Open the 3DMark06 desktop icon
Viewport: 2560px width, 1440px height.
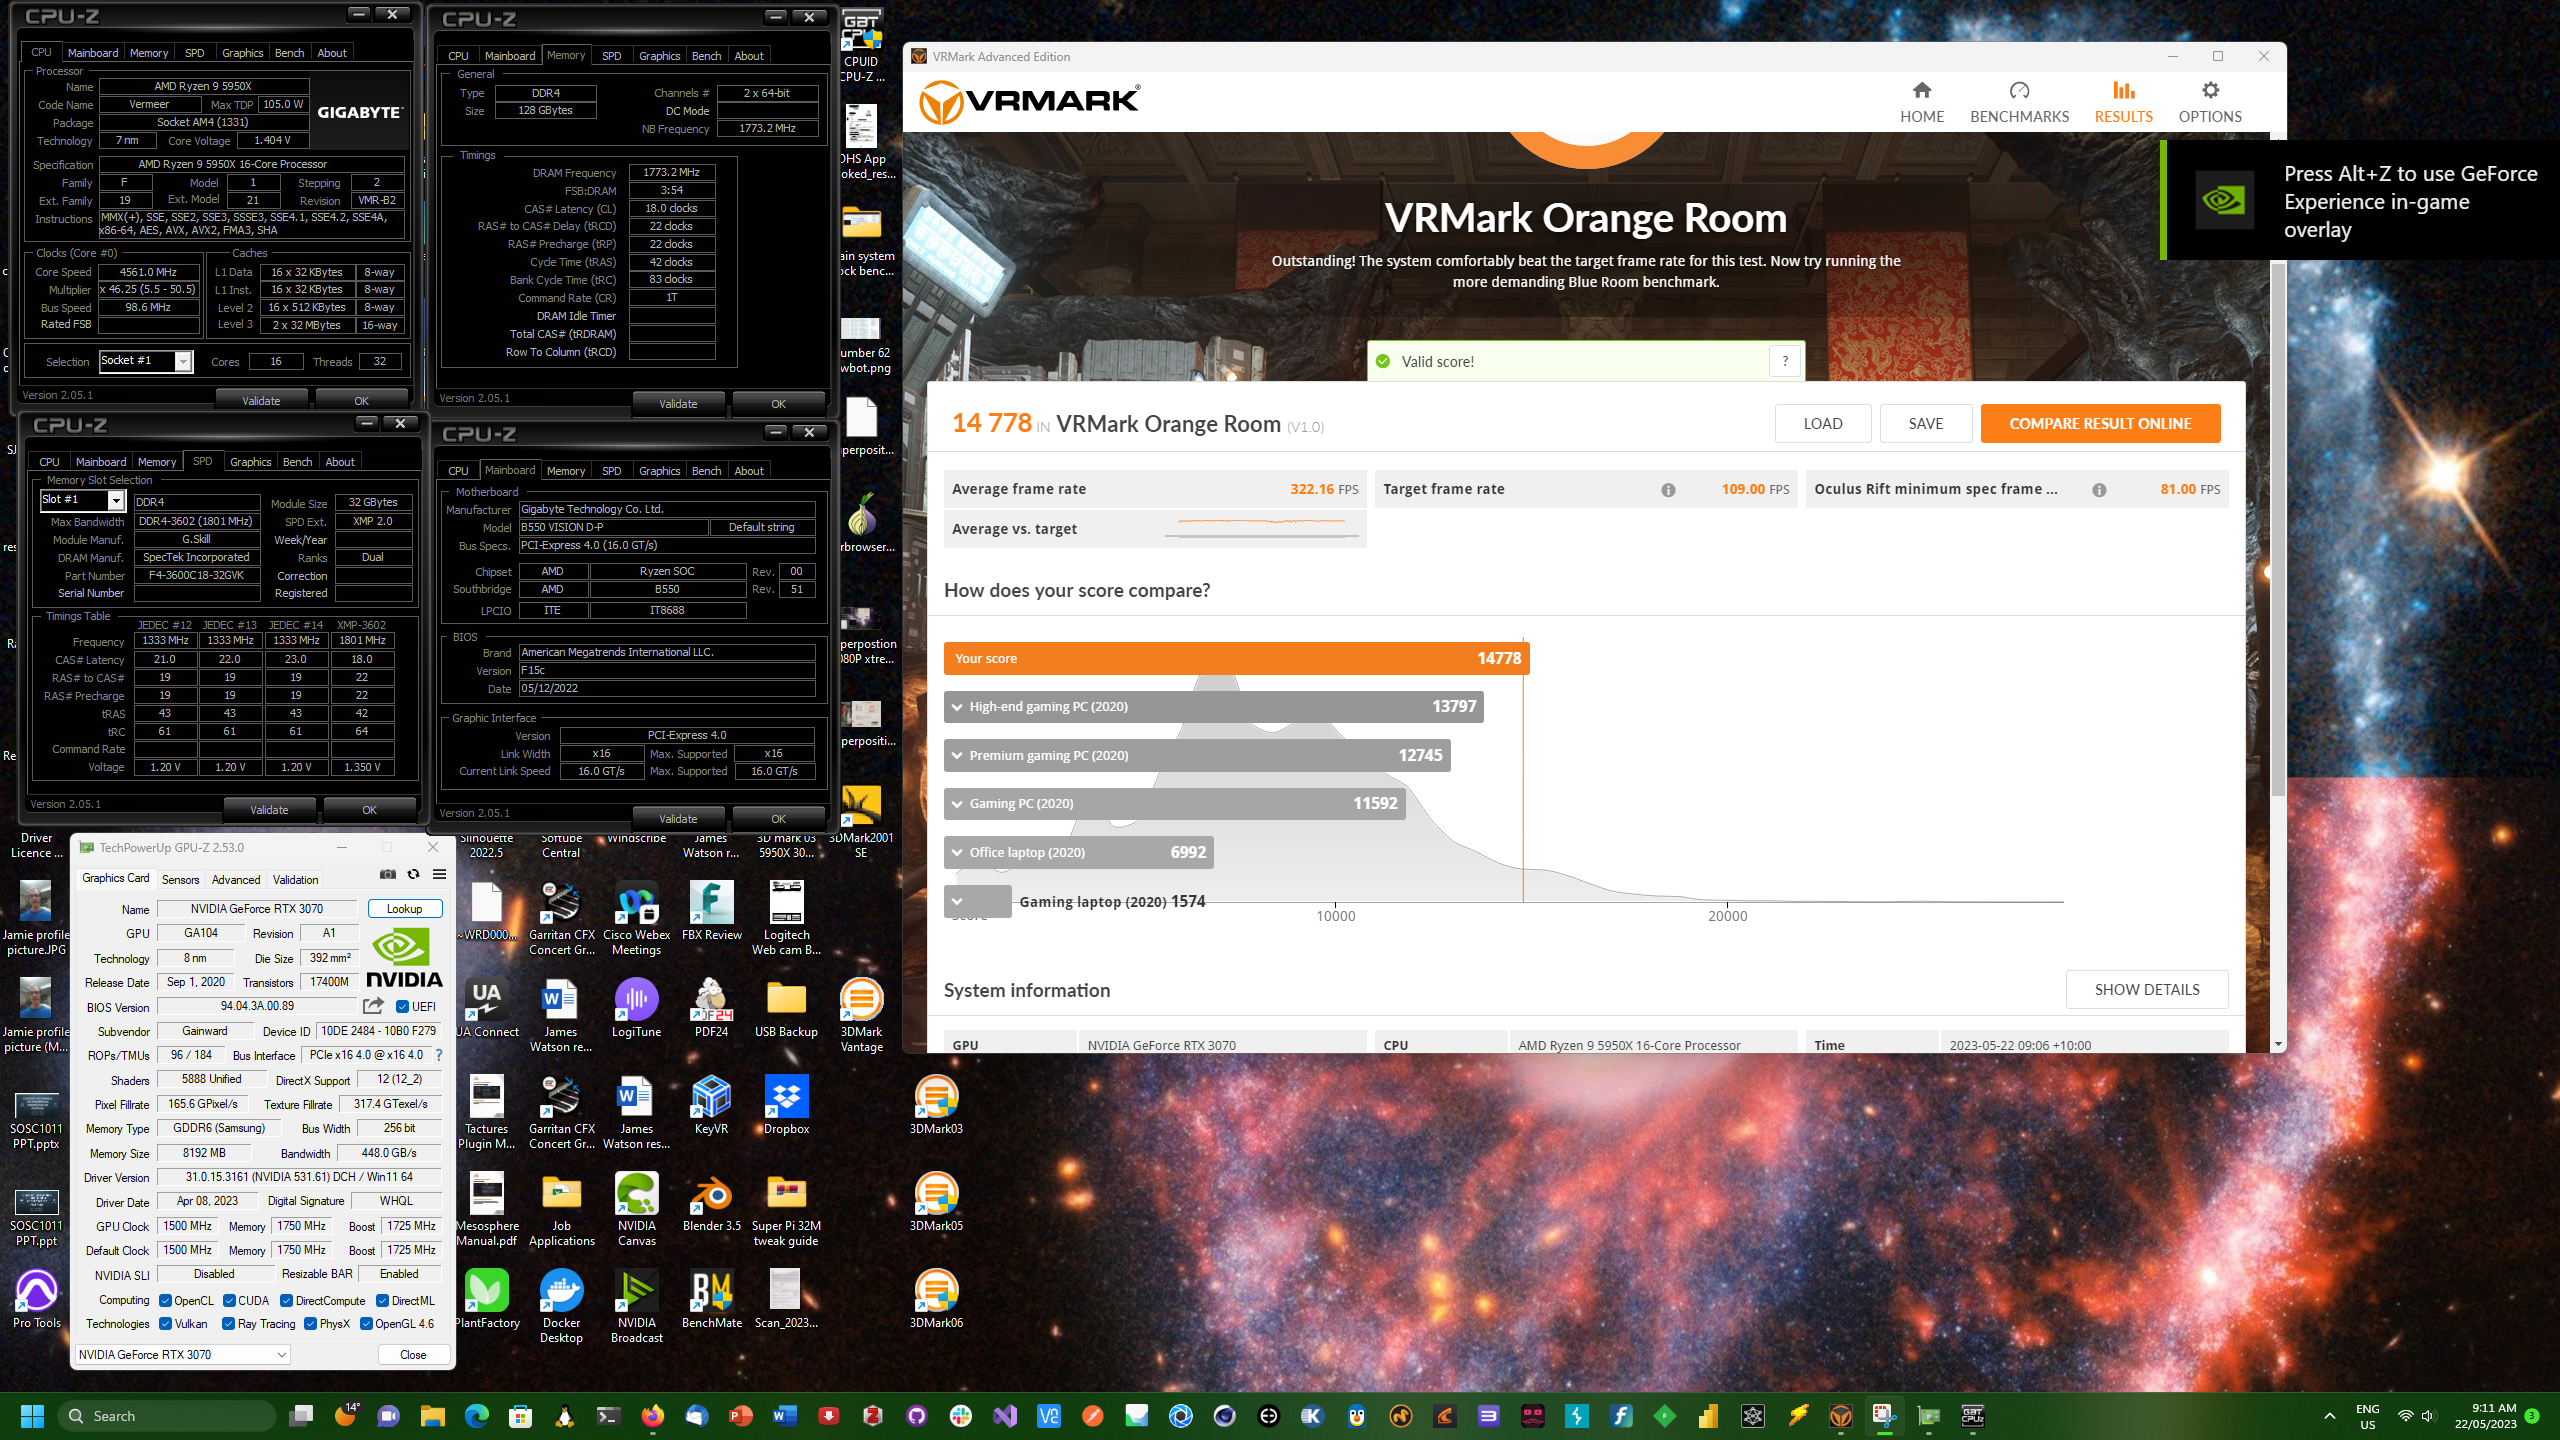936,1299
